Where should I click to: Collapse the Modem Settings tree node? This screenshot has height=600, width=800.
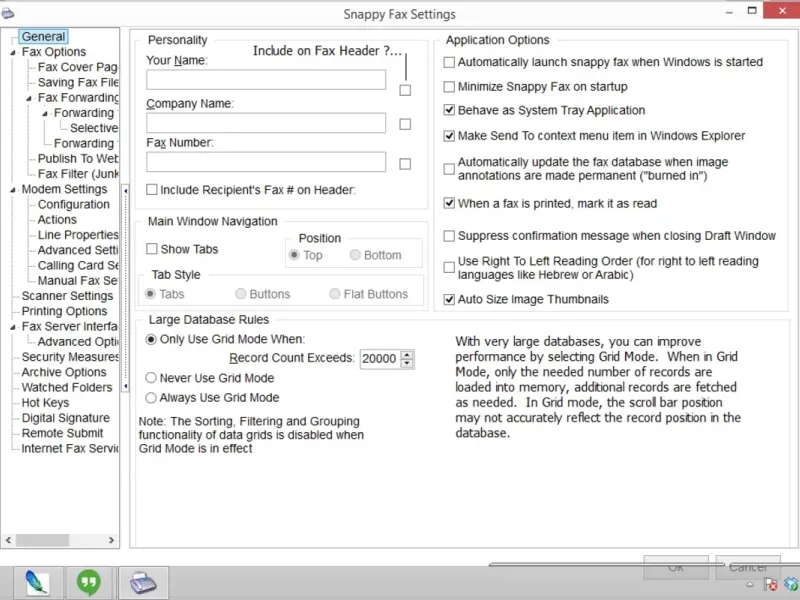tap(13, 190)
